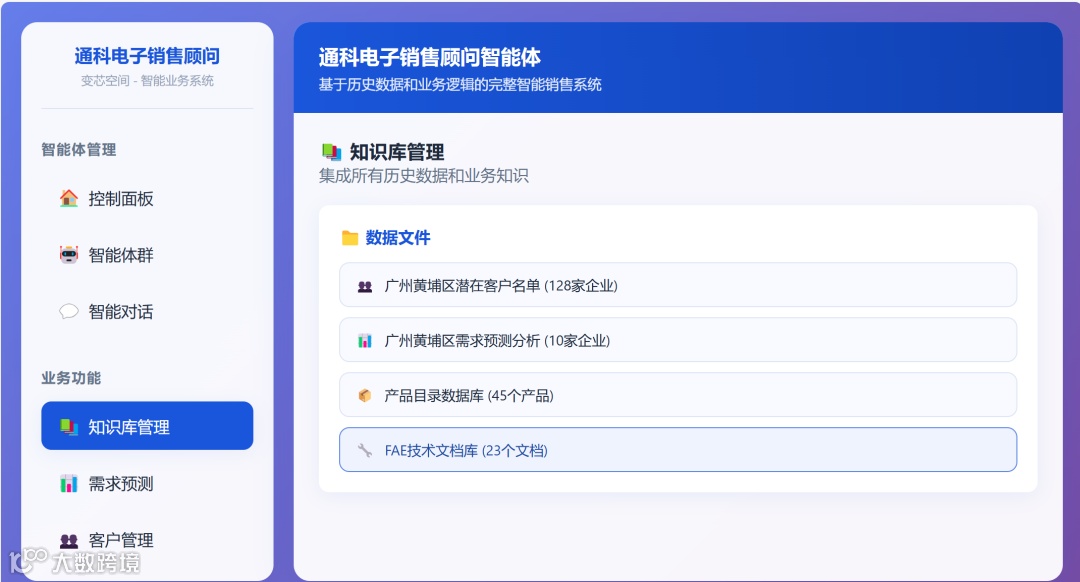Open 广州黄埔区潜在客户名单 (128家企业) file
The image size is (1080, 582).
coord(678,284)
